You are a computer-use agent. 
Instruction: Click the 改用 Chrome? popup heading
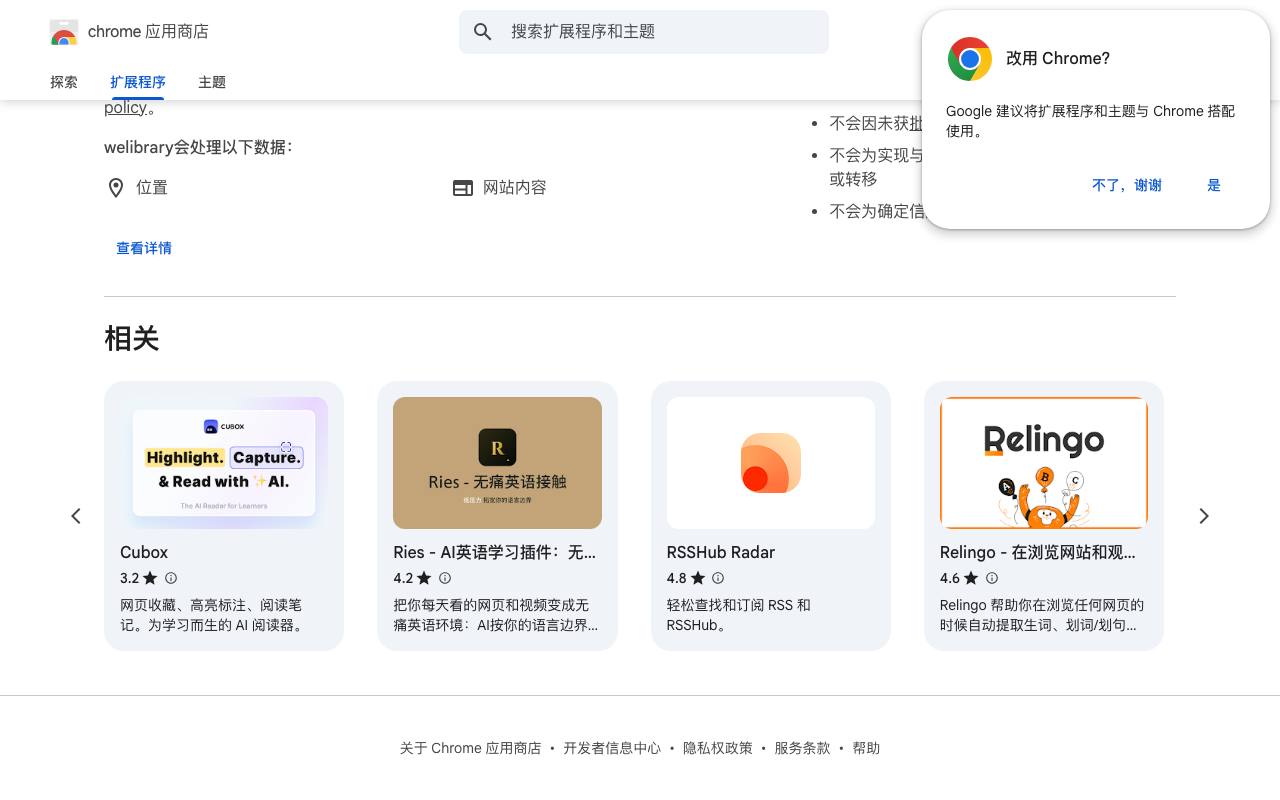tap(1058, 59)
